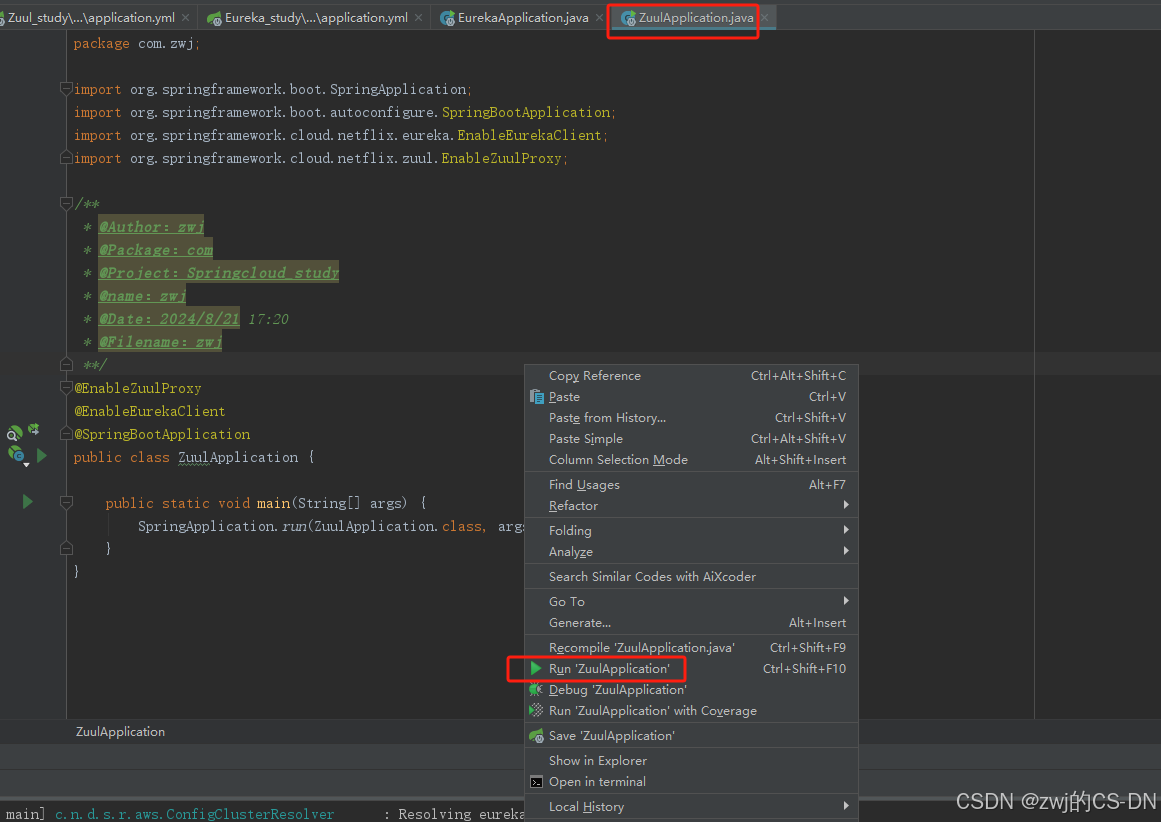Click the run gutter icon beside class ZuulApplication
This screenshot has width=1161, height=822.
[41, 456]
